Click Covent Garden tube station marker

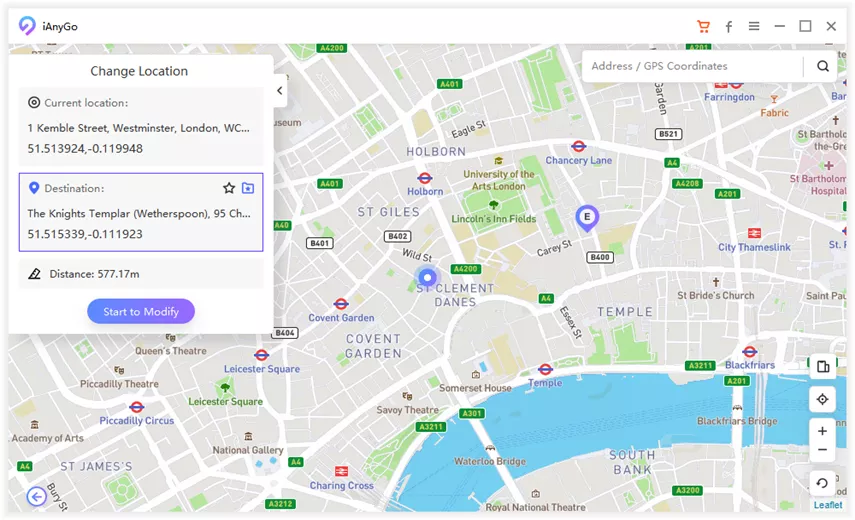341,304
